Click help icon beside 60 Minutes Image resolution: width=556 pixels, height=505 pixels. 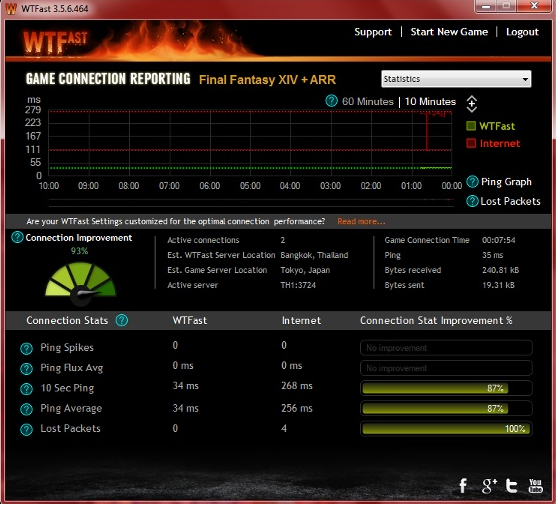coord(331,101)
